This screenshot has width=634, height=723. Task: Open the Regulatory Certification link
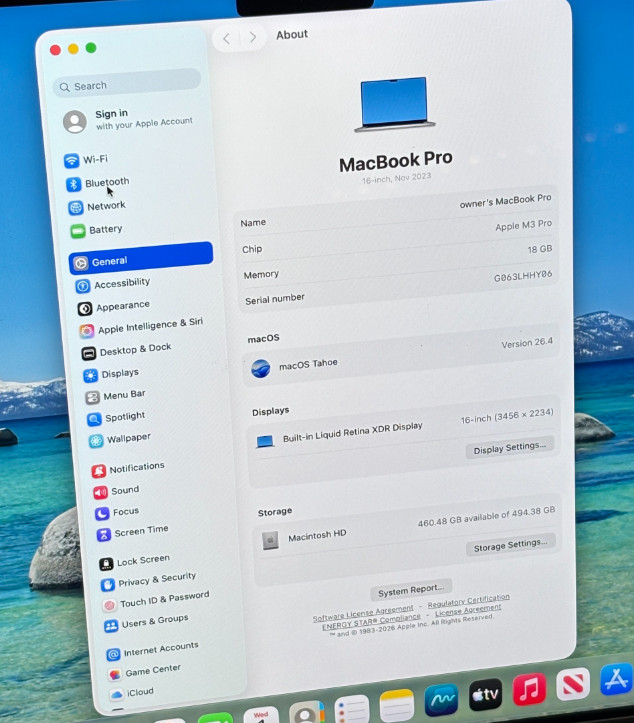pos(468,601)
